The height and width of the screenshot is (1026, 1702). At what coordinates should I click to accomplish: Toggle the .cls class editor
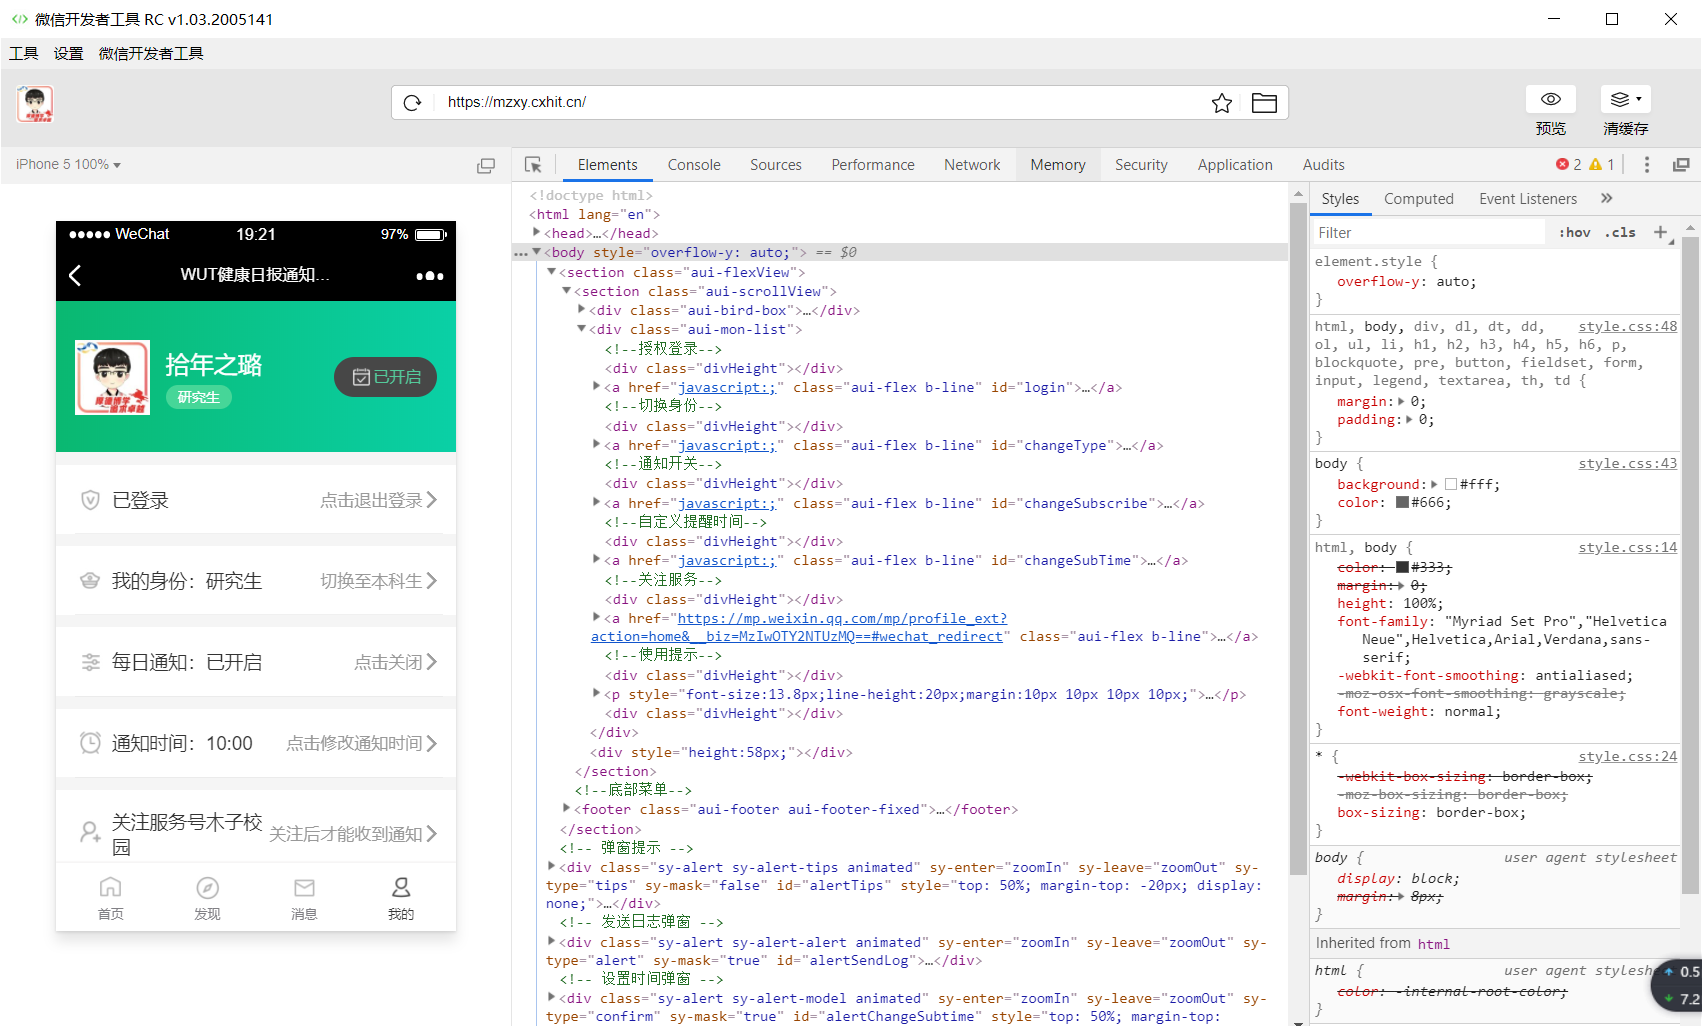(x=1620, y=232)
